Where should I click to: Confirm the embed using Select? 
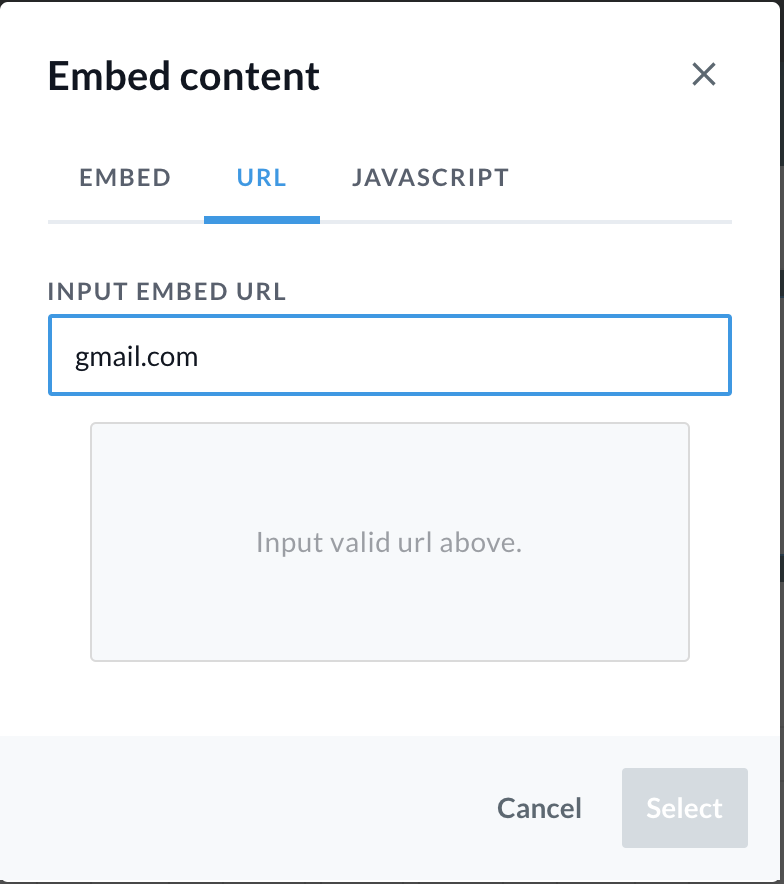pos(684,808)
